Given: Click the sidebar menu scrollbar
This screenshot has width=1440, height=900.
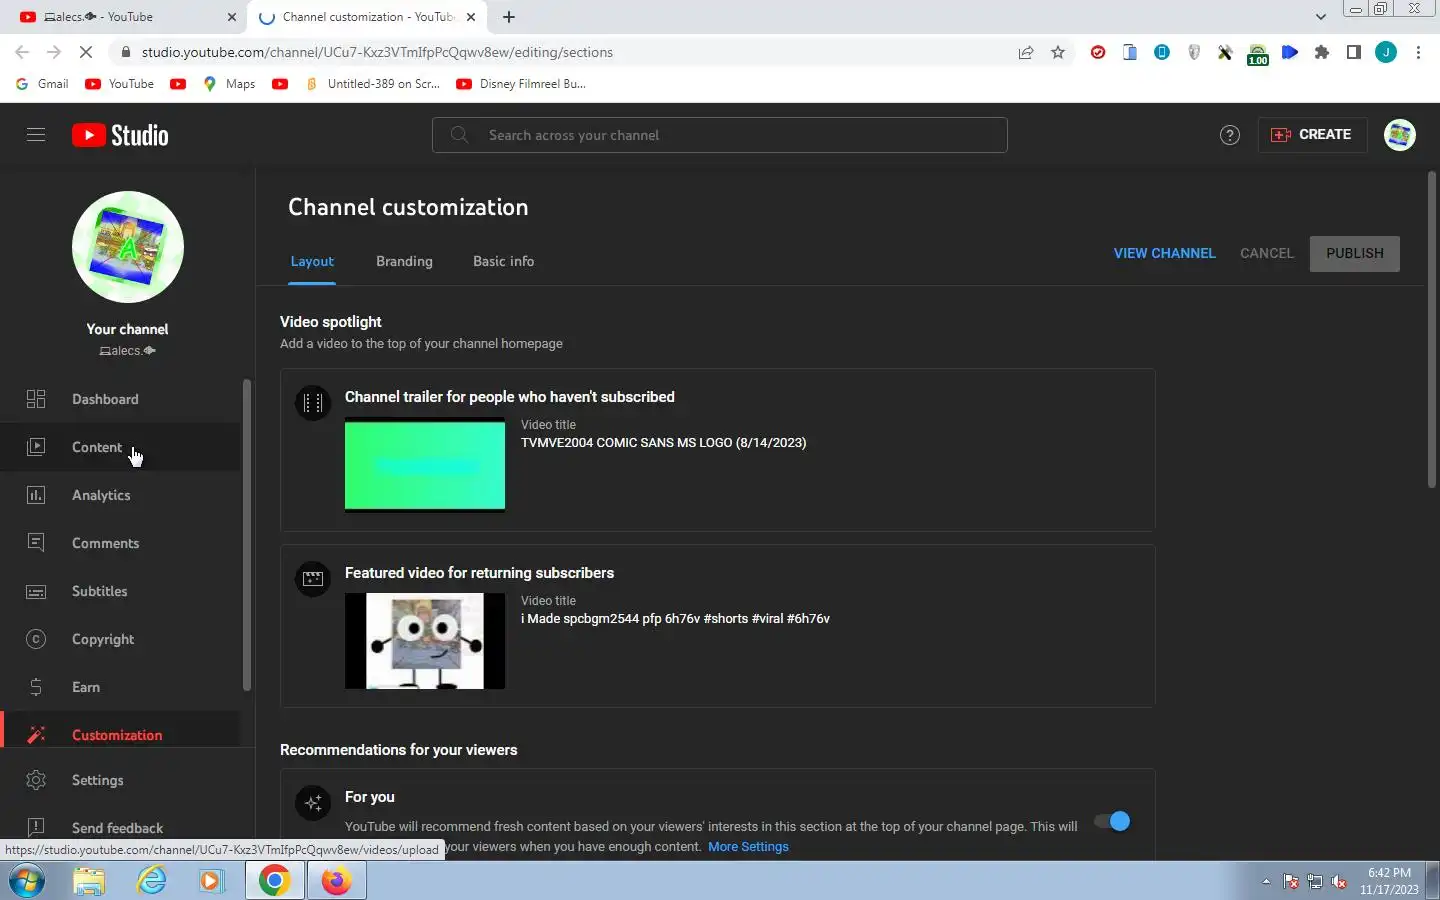Looking at the screenshot, I should [247, 535].
